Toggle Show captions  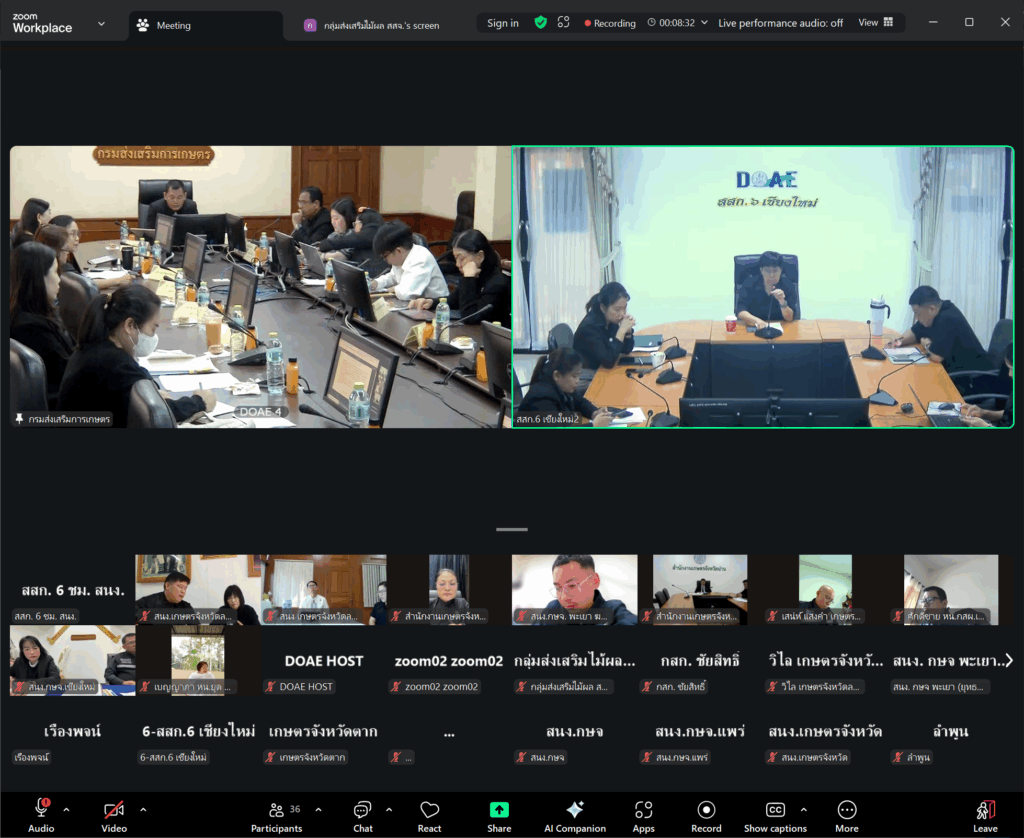click(x=775, y=814)
